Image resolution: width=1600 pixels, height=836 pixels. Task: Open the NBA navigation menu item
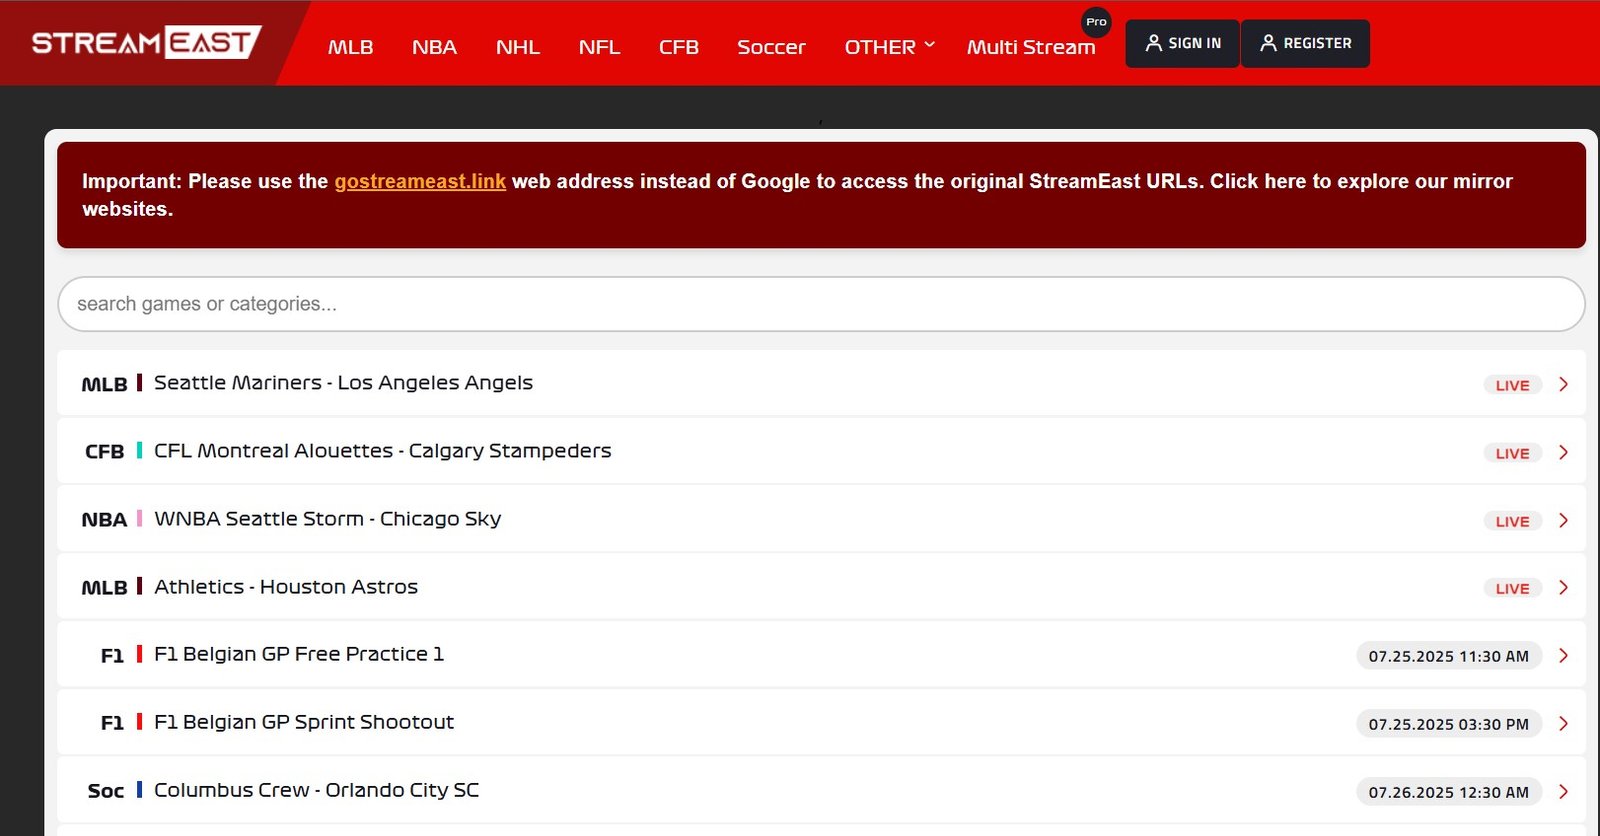coord(434,47)
